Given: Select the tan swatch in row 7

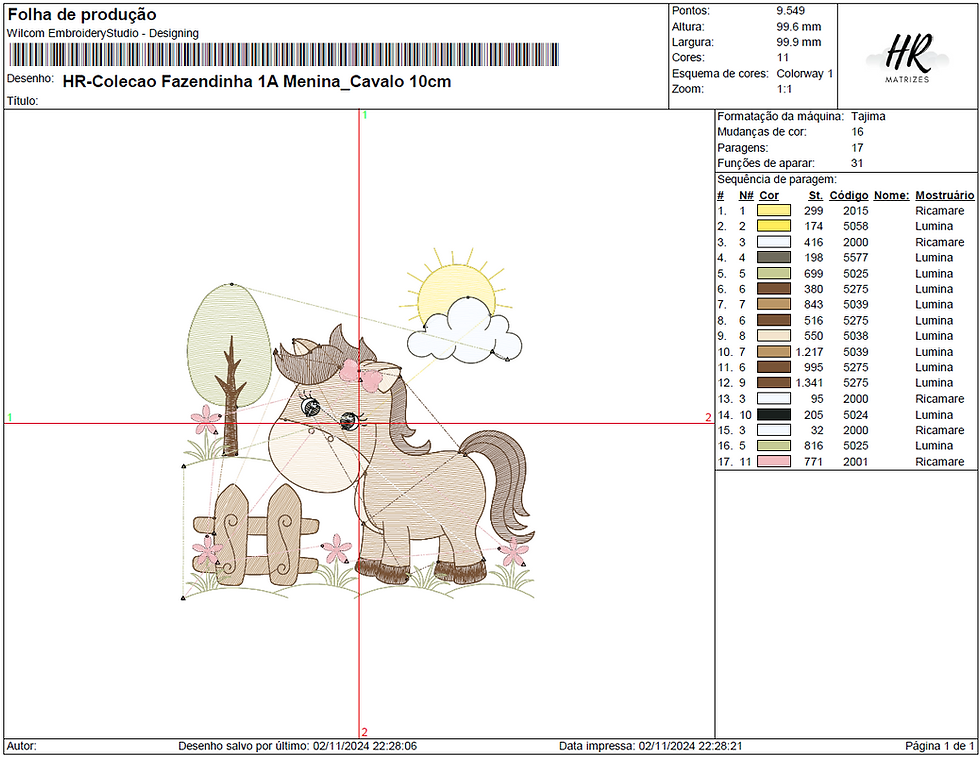Looking at the screenshot, I should pos(774,304).
